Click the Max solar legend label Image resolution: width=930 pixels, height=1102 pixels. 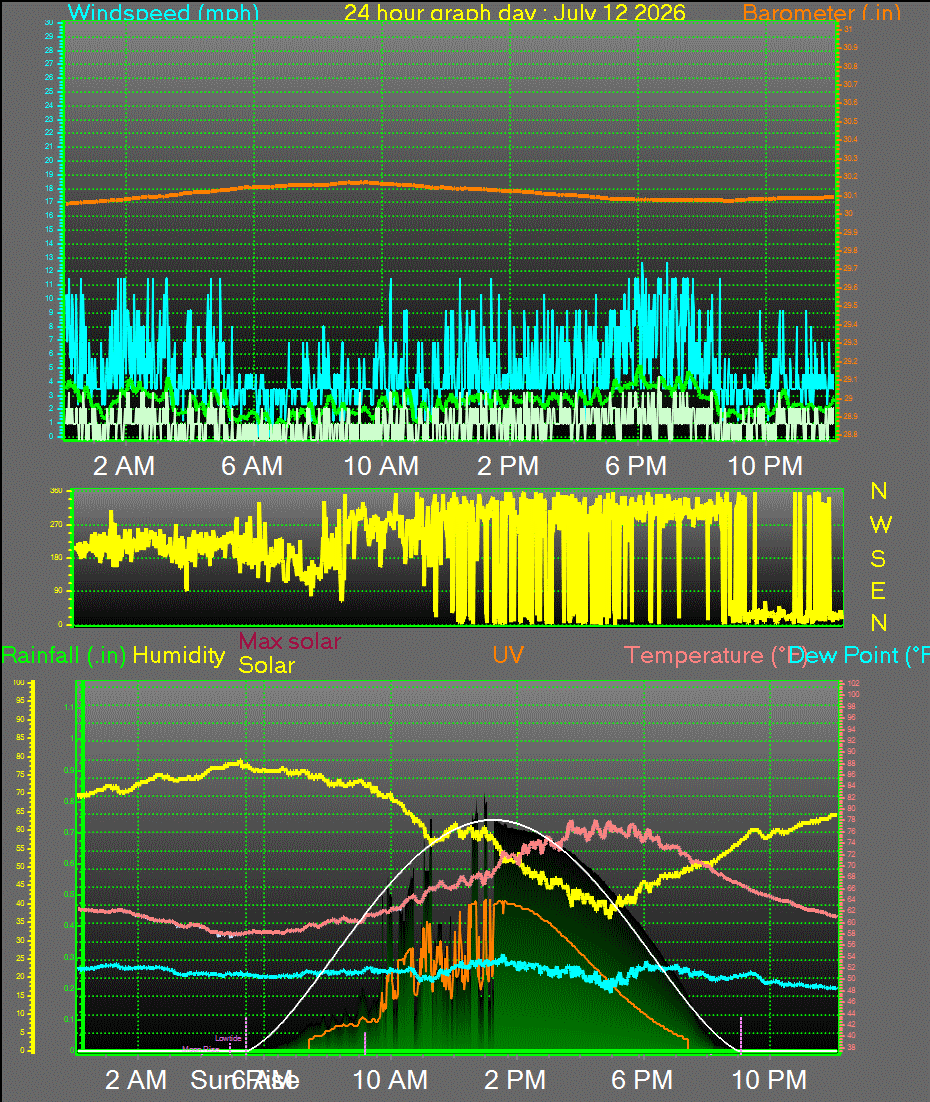290,641
